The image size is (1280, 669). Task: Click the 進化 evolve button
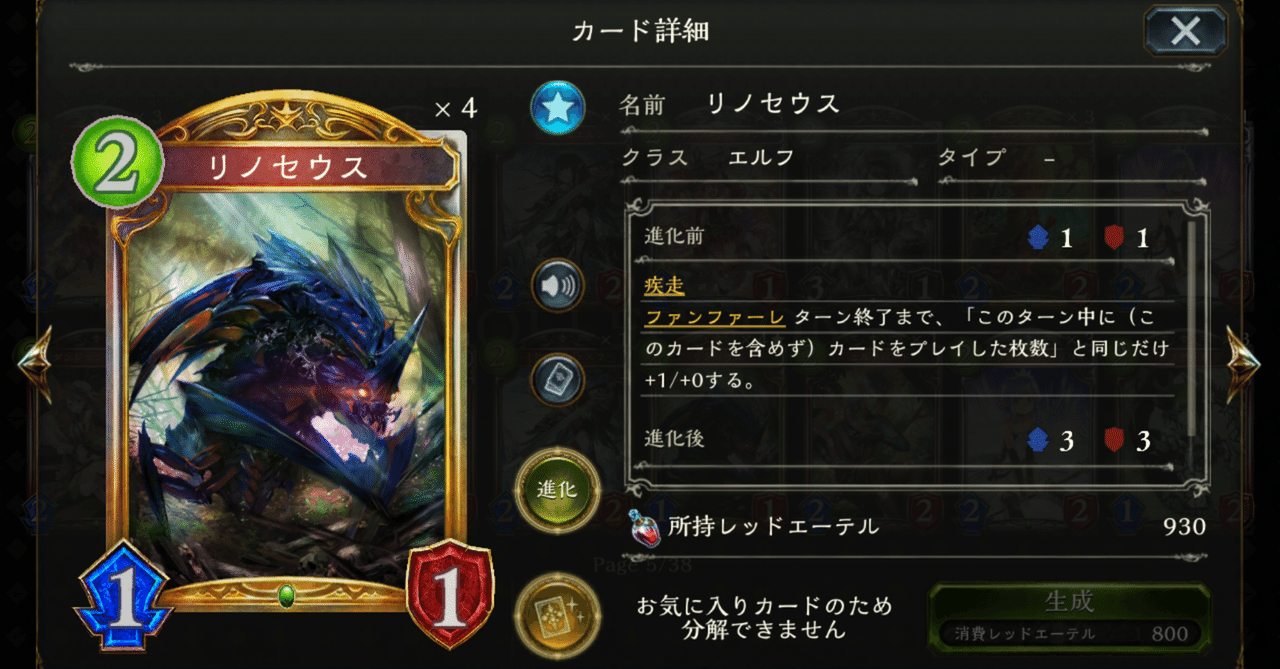tap(557, 490)
